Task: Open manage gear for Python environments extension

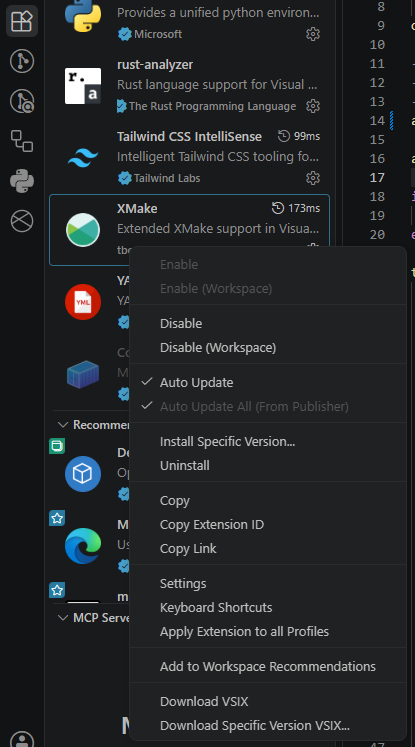Action: (x=313, y=34)
